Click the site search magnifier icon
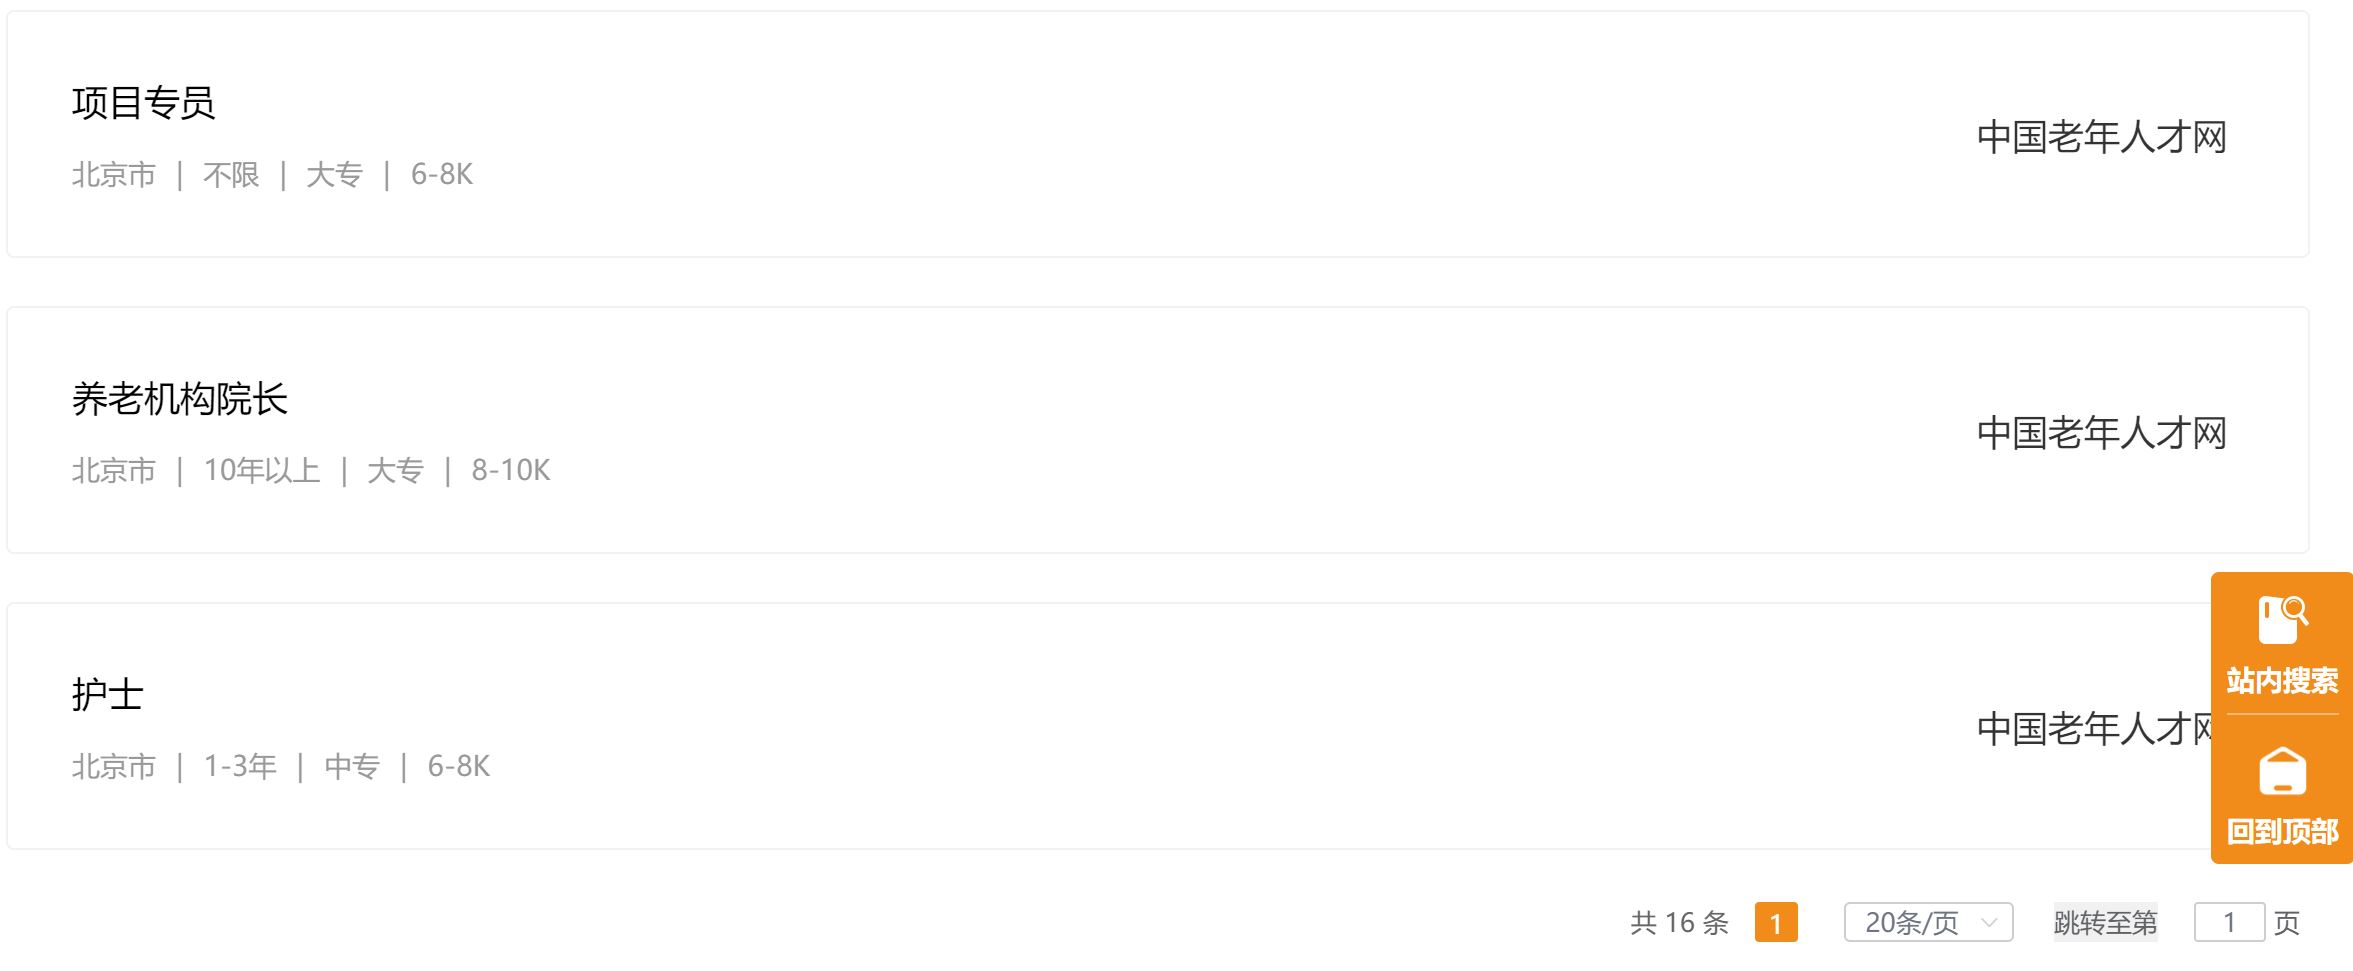Image resolution: width=2353 pixels, height=971 pixels. (x=2282, y=620)
